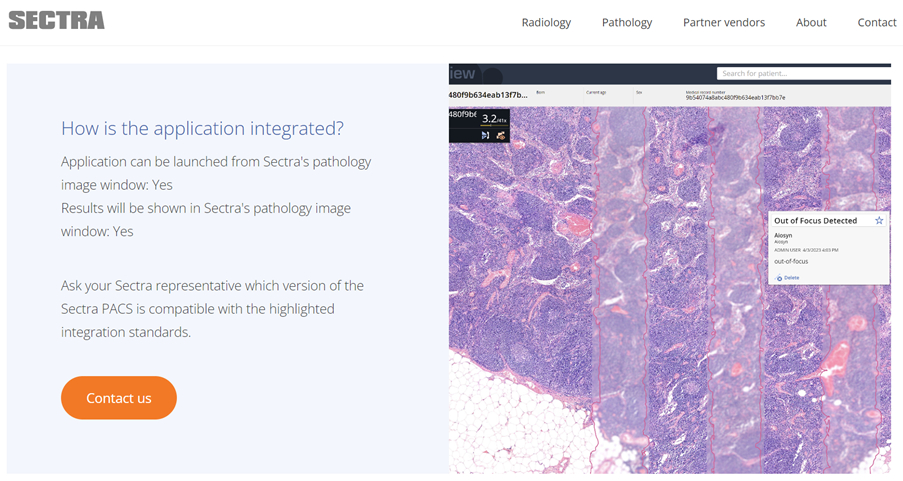Go to Partner vendors page

tap(724, 22)
